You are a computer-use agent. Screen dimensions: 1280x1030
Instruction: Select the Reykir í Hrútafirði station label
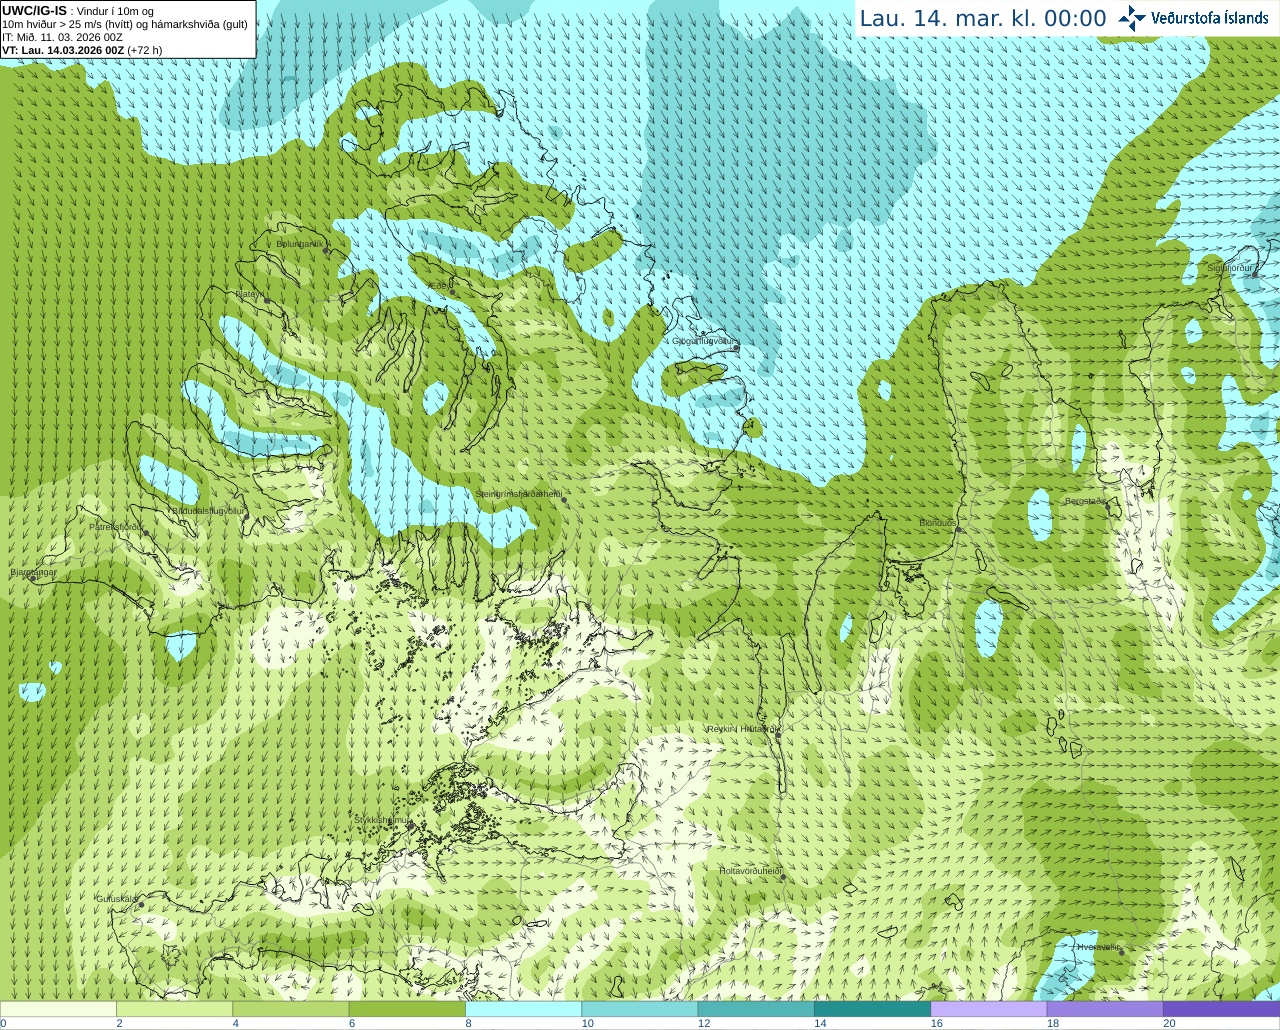742,729
